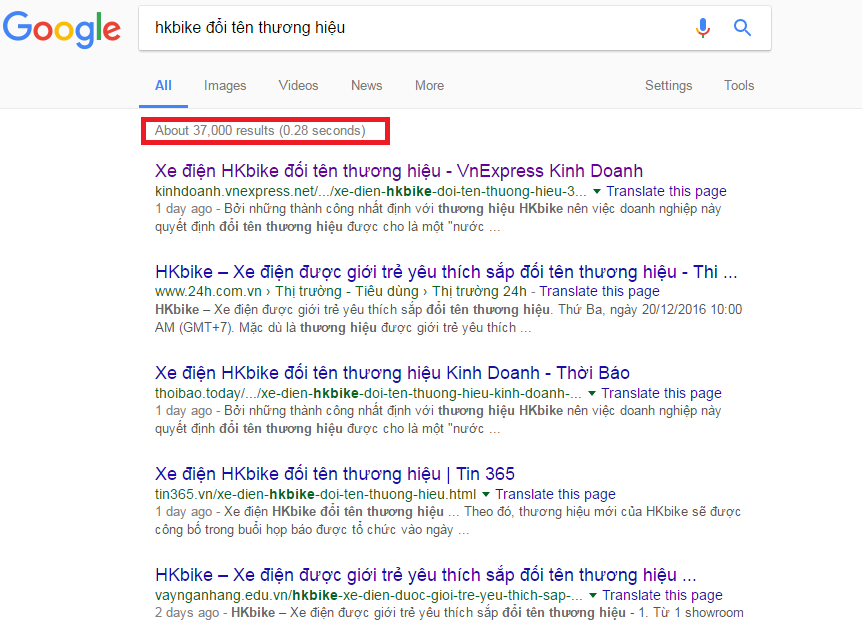Open the Settings menu
The width and height of the screenshot is (862, 622).
tap(668, 85)
